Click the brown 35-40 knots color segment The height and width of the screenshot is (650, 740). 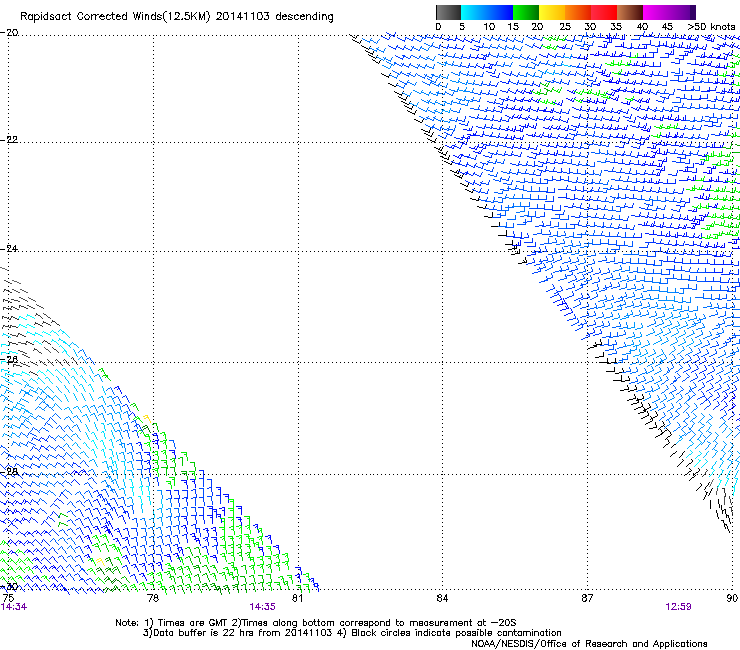630,12
